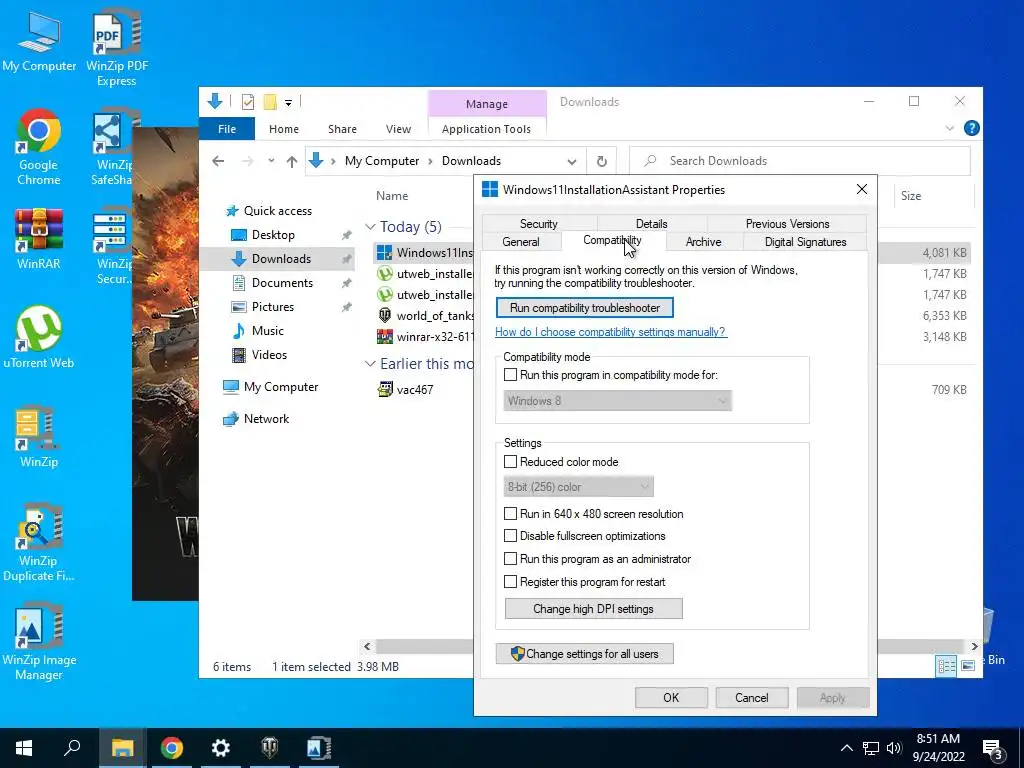Switch to Security tab
1024x768 pixels.
pos(539,223)
